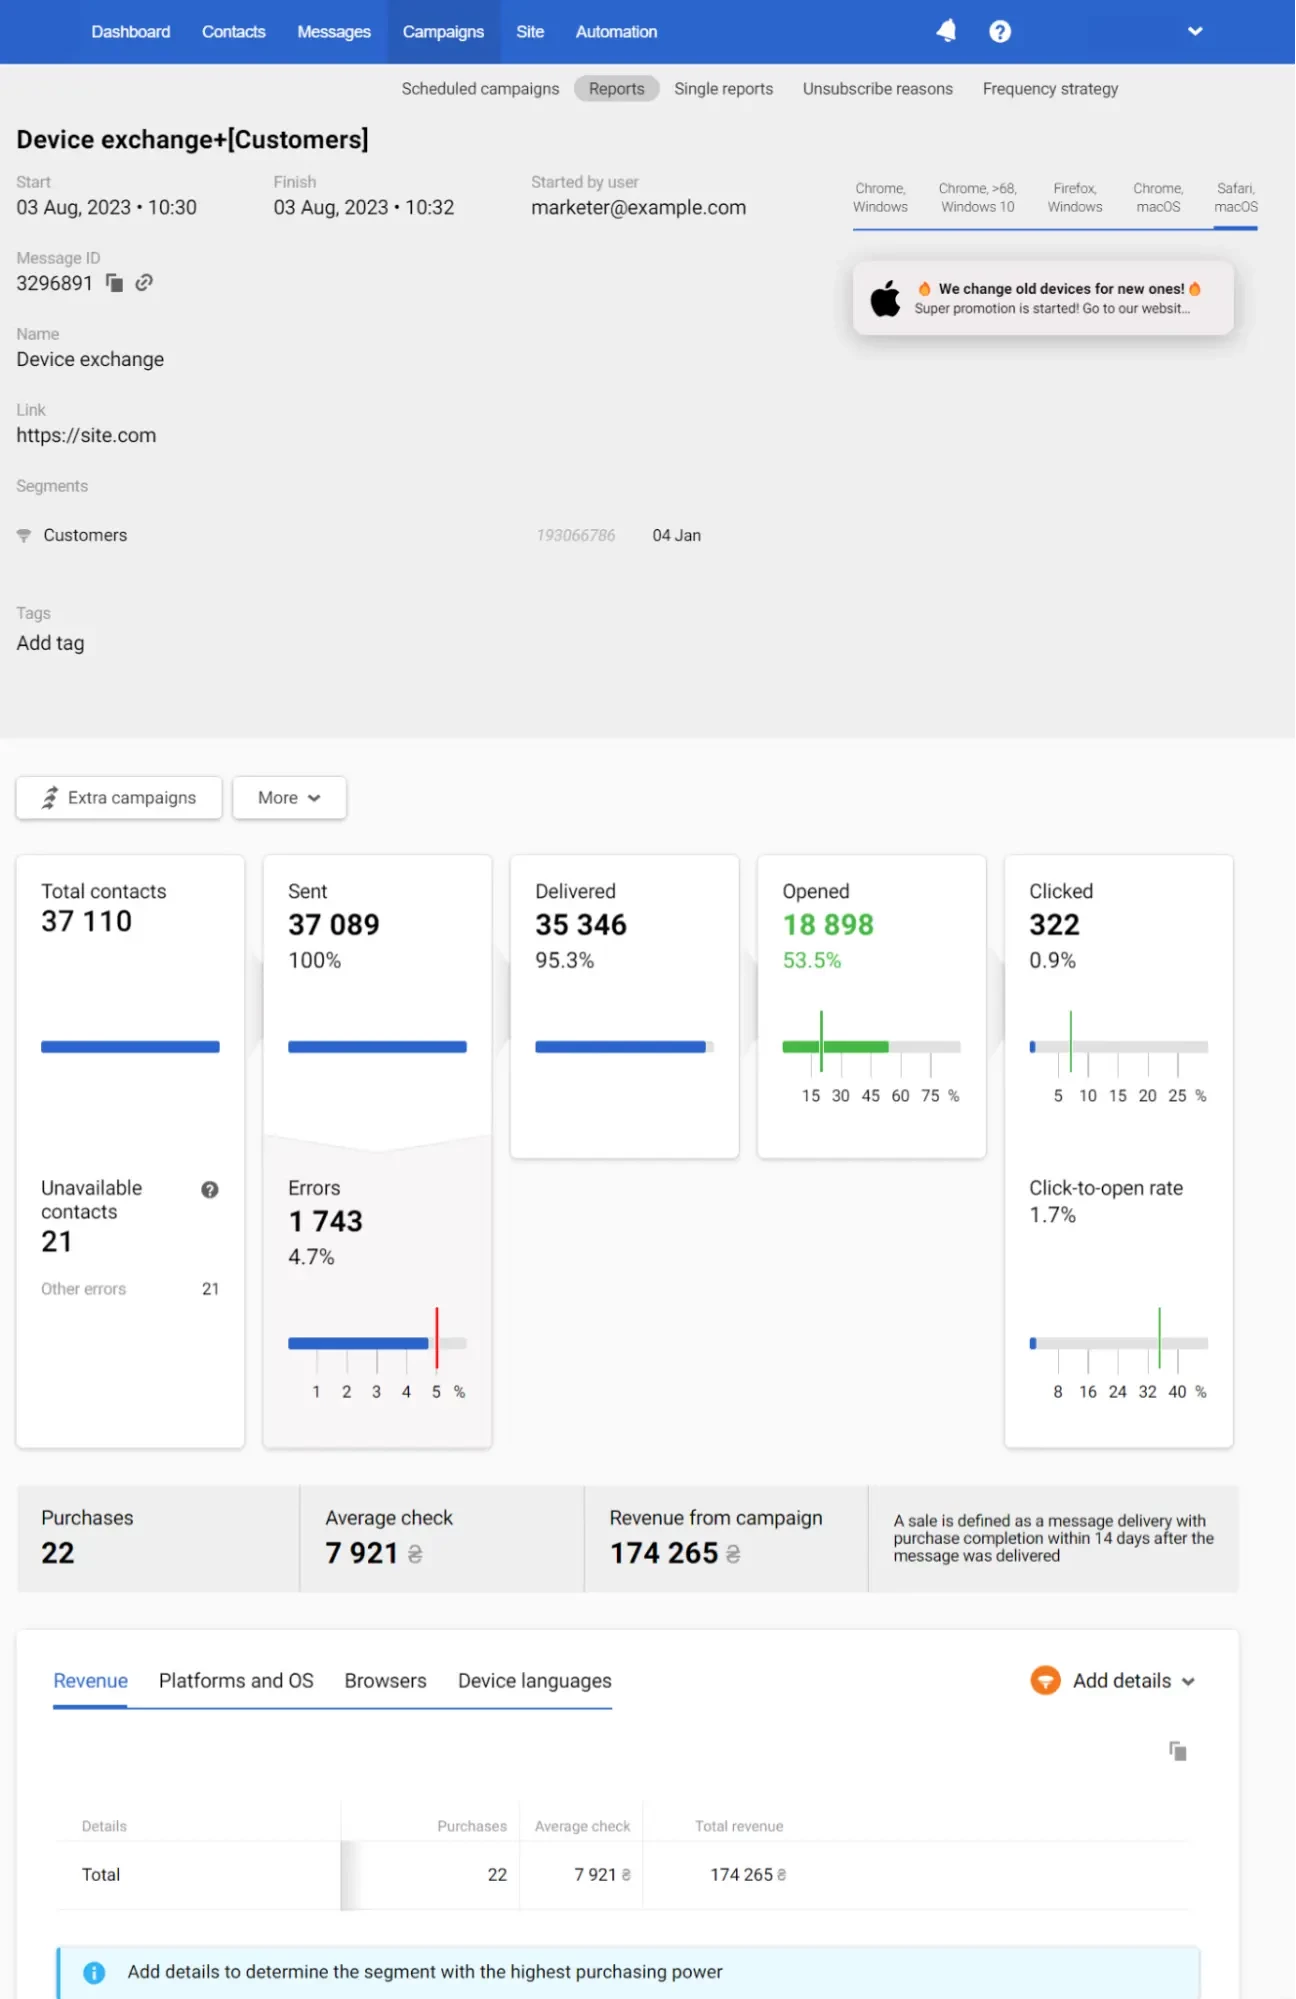The height and width of the screenshot is (1999, 1296).
Task: Select Campaigns in top navigation
Action: pos(443,32)
